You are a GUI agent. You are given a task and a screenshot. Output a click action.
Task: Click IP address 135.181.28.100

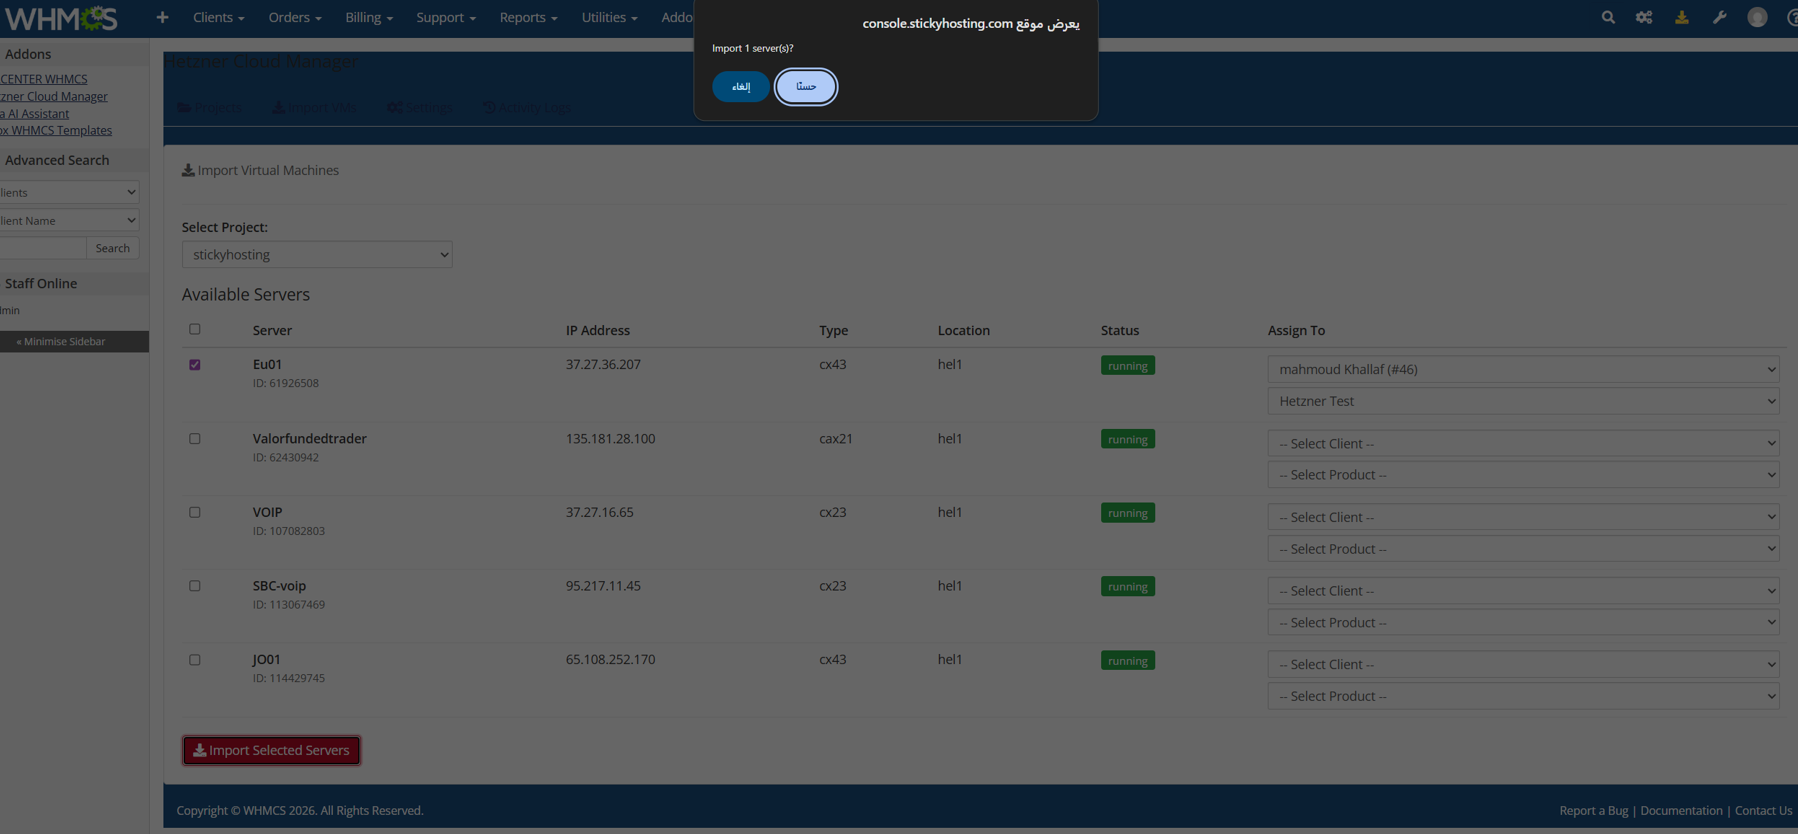click(x=610, y=439)
